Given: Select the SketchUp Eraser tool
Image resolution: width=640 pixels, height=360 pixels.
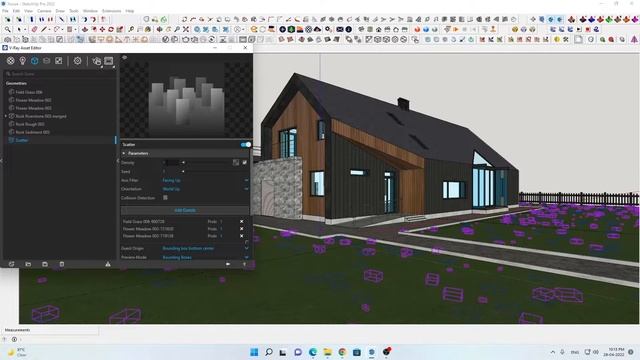Looking at the screenshot, I should [34, 29].
